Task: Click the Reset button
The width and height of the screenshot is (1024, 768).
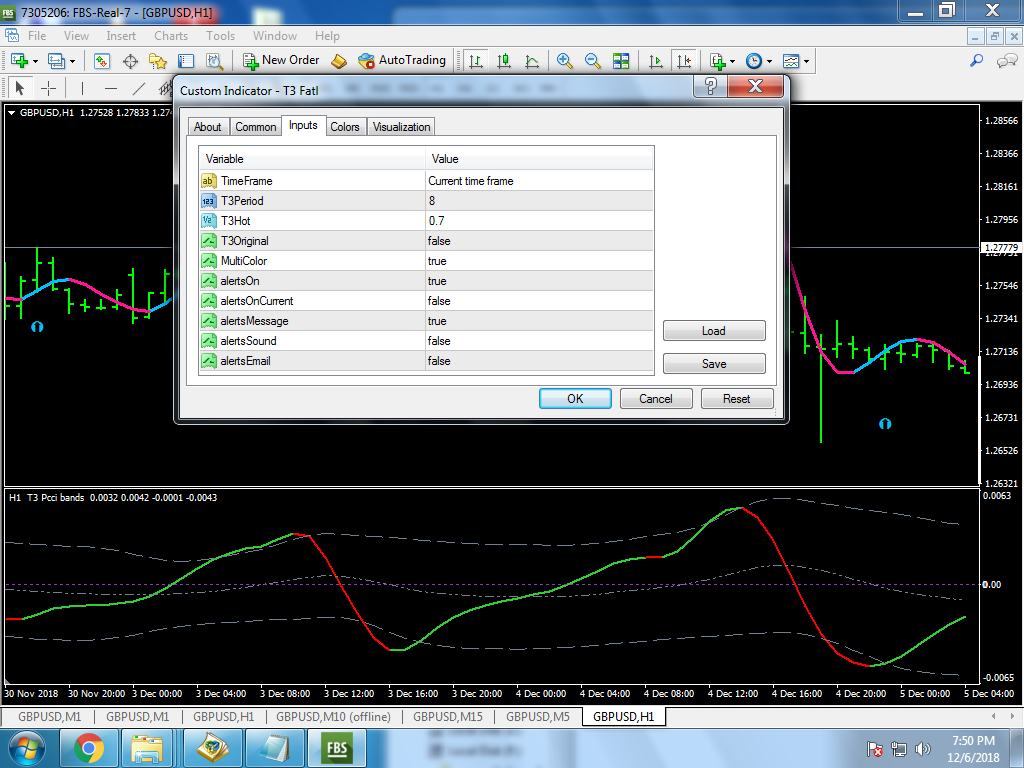Action: (x=736, y=398)
